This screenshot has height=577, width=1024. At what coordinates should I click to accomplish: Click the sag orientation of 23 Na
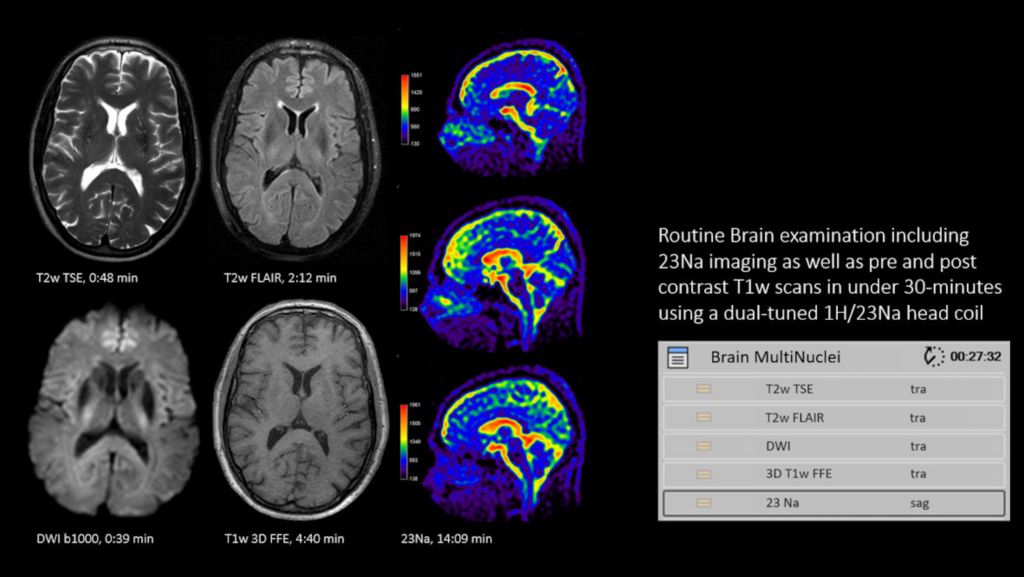pos(919,503)
